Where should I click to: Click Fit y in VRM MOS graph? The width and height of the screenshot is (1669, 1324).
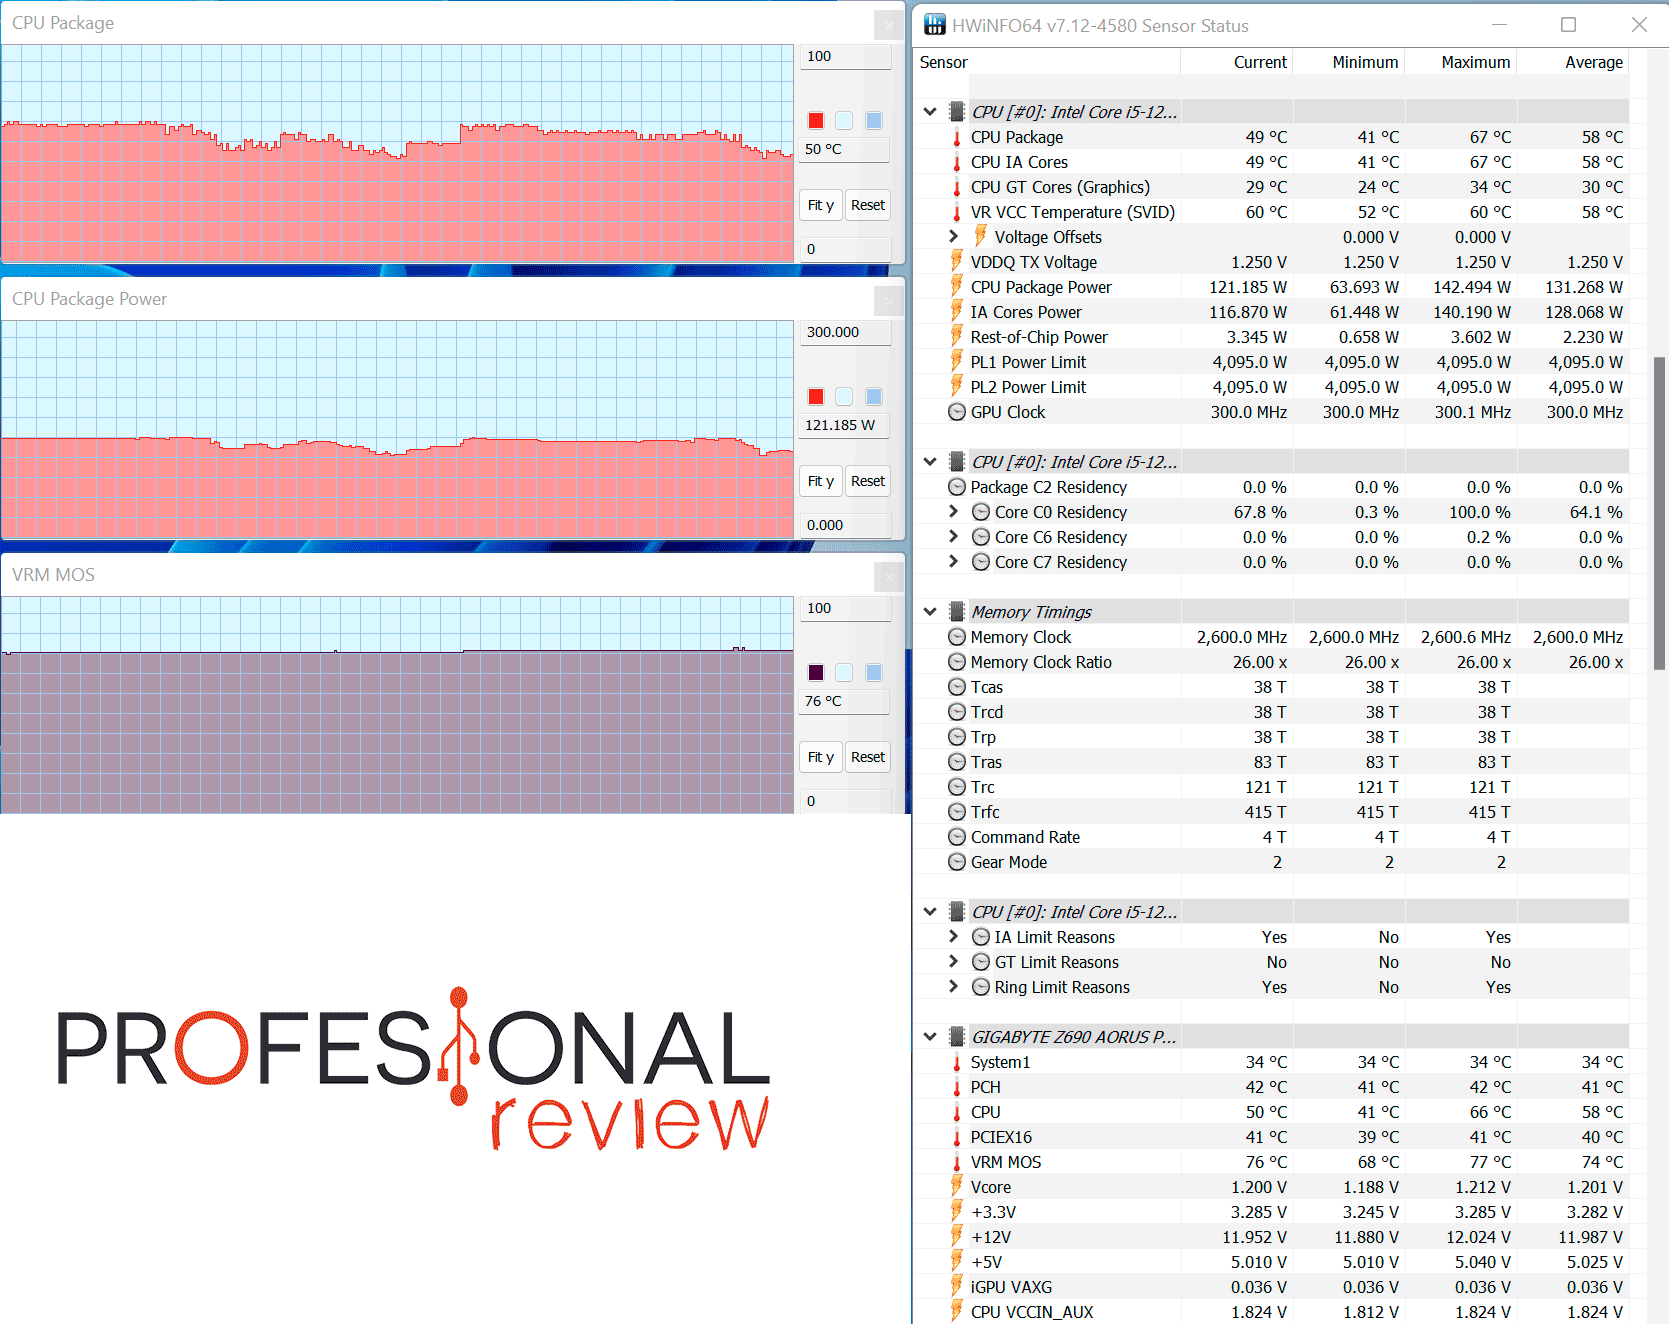tap(820, 757)
